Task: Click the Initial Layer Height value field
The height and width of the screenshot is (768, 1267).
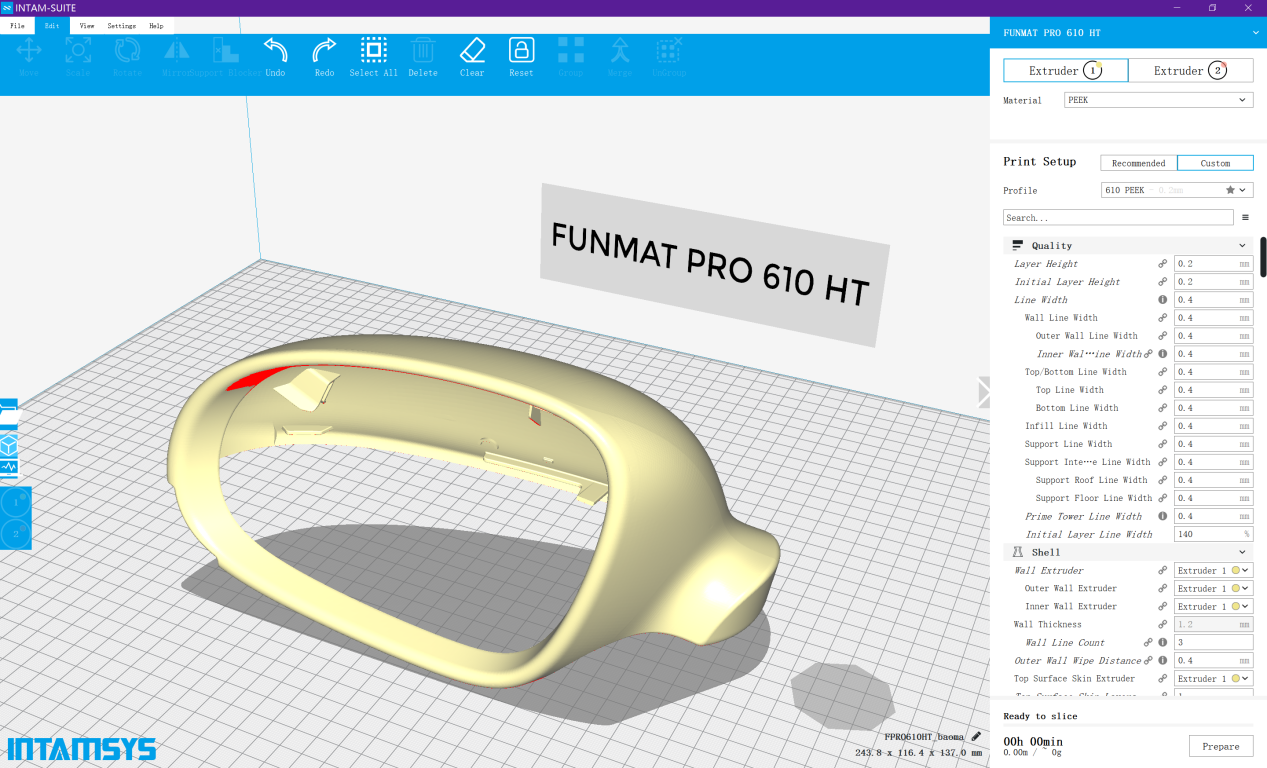Action: point(1213,282)
